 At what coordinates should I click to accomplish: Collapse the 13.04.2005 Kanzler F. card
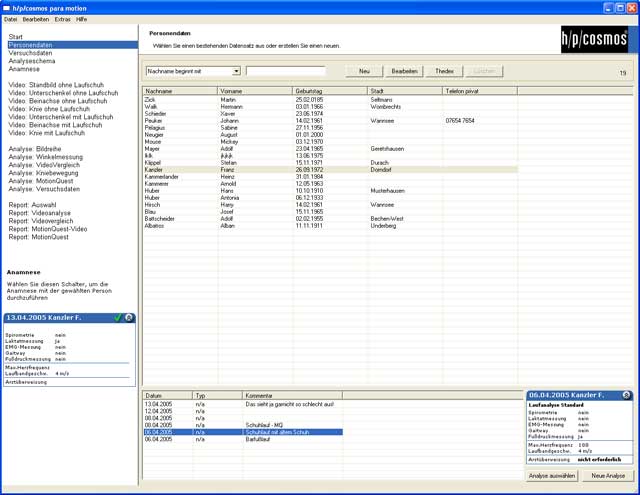point(129,317)
